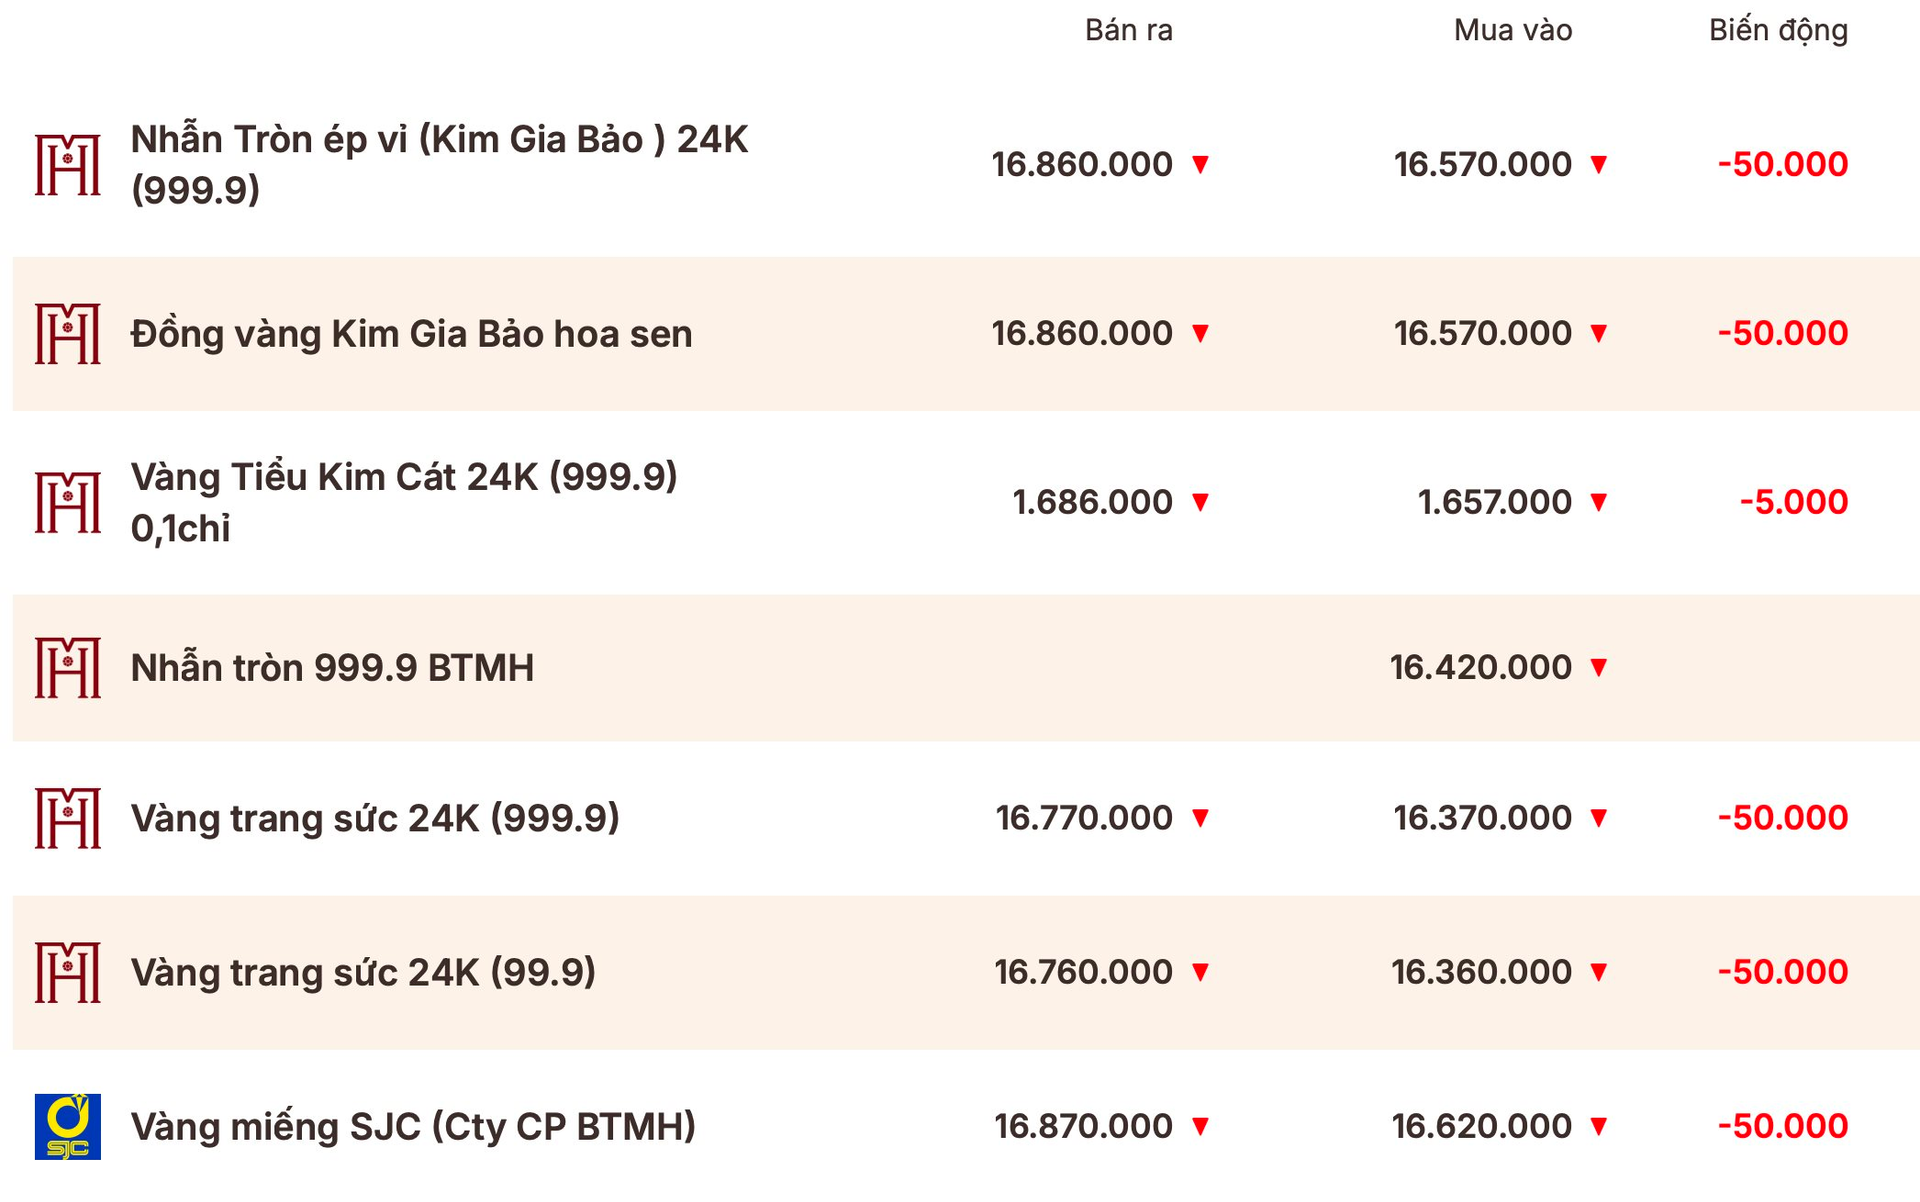
Task: Click the -5.000 change value
Action: 1793,502
